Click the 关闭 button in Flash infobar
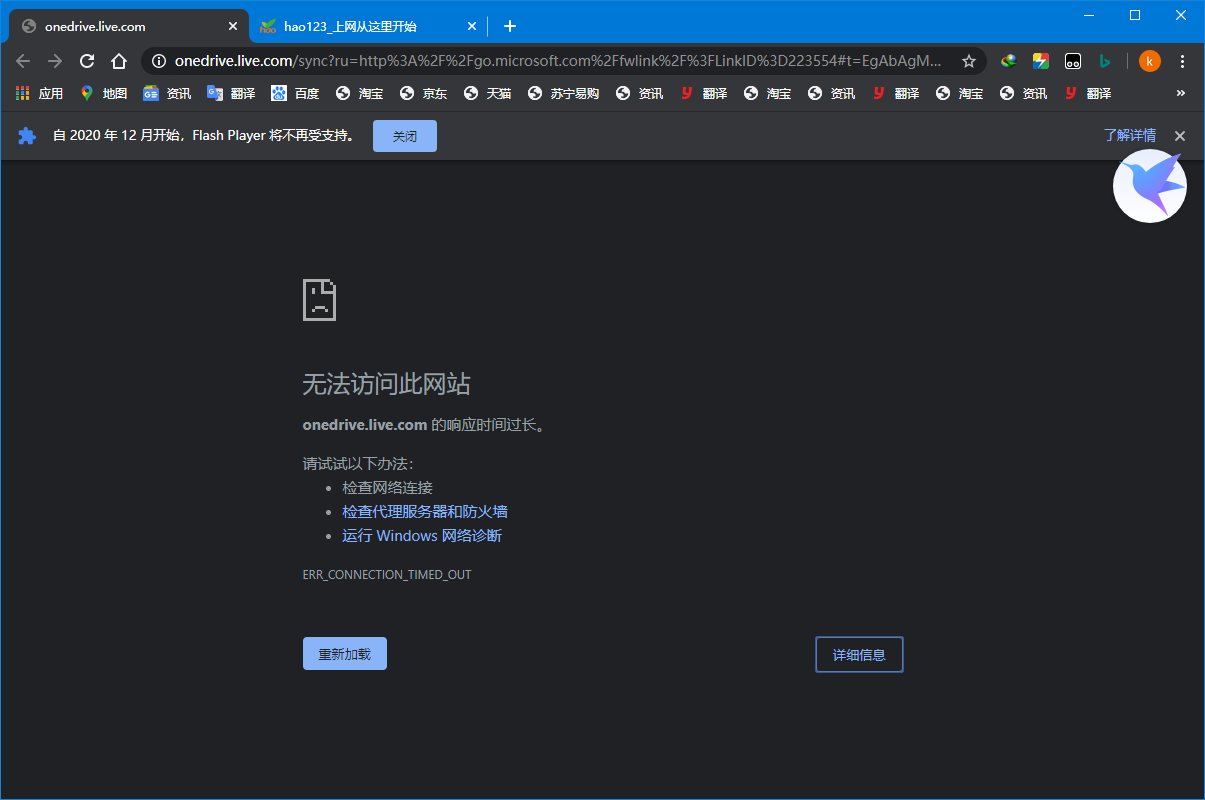 click(405, 136)
